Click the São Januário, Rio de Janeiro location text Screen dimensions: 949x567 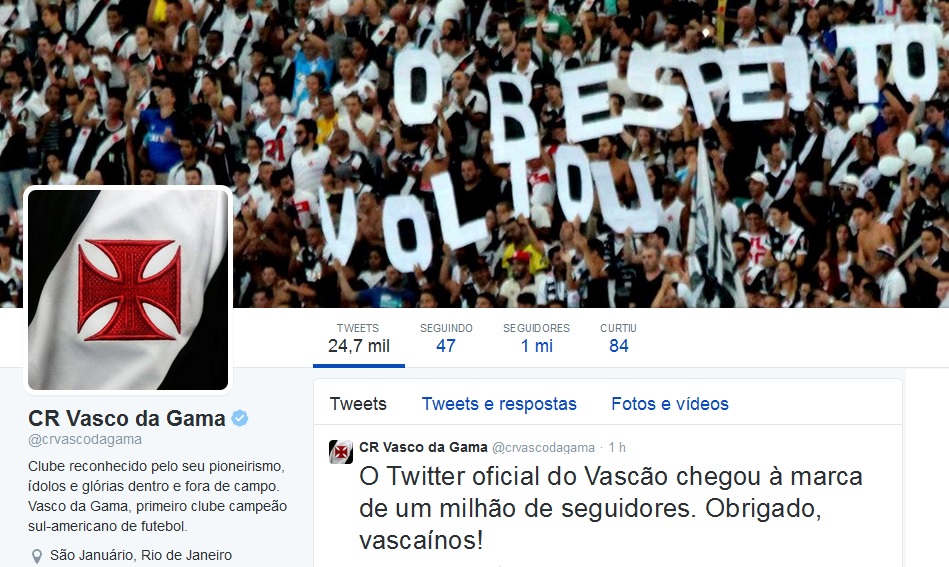pyautogui.click(x=141, y=556)
